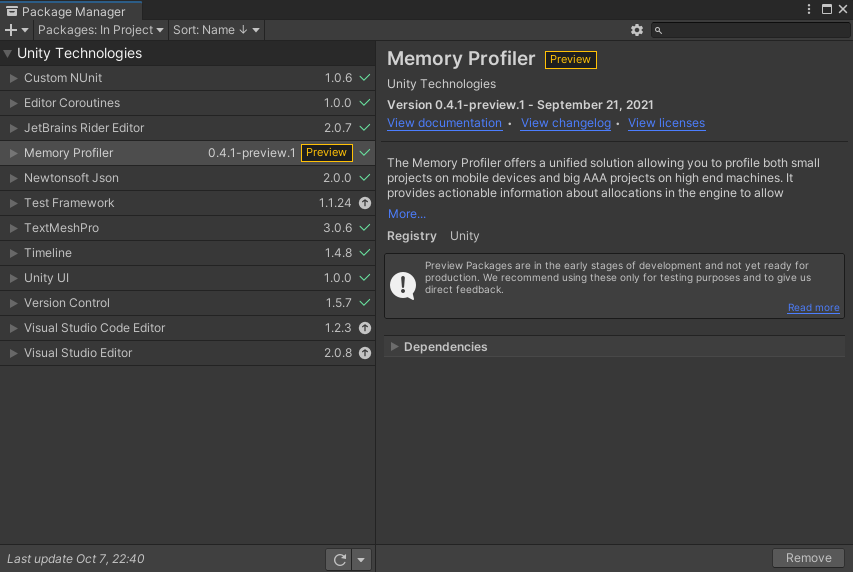Expand the JetBrains Rider Editor arrow
The width and height of the screenshot is (853, 572).
(x=14, y=128)
